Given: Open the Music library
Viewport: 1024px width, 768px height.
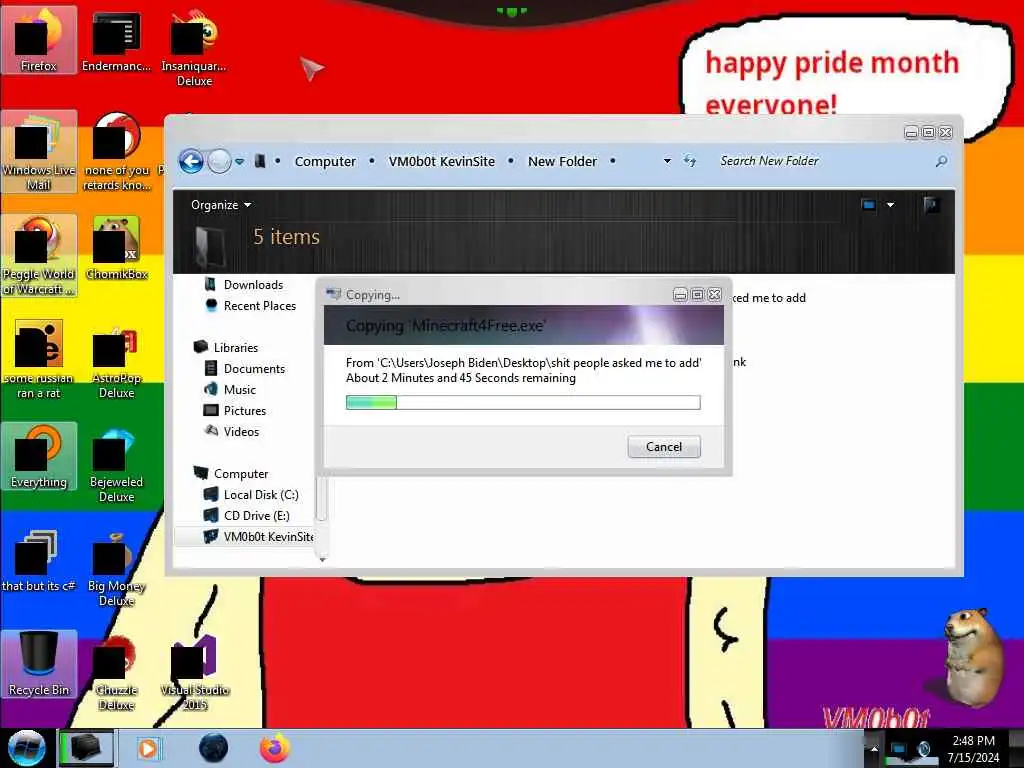Looking at the screenshot, I should click(x=230, y=389).
